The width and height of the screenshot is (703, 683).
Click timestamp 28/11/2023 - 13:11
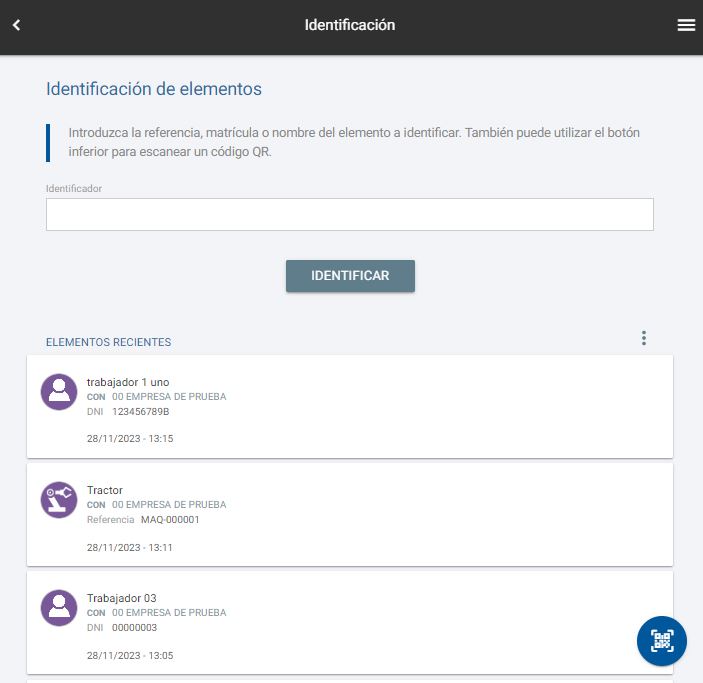click(130, 548)
